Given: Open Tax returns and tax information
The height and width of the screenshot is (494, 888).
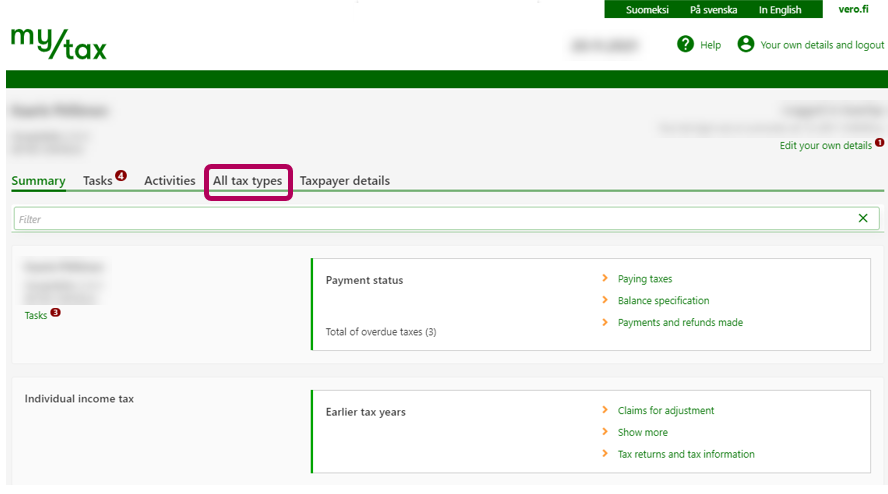Looking at the screenshot, I should click(x=686, y=454).
